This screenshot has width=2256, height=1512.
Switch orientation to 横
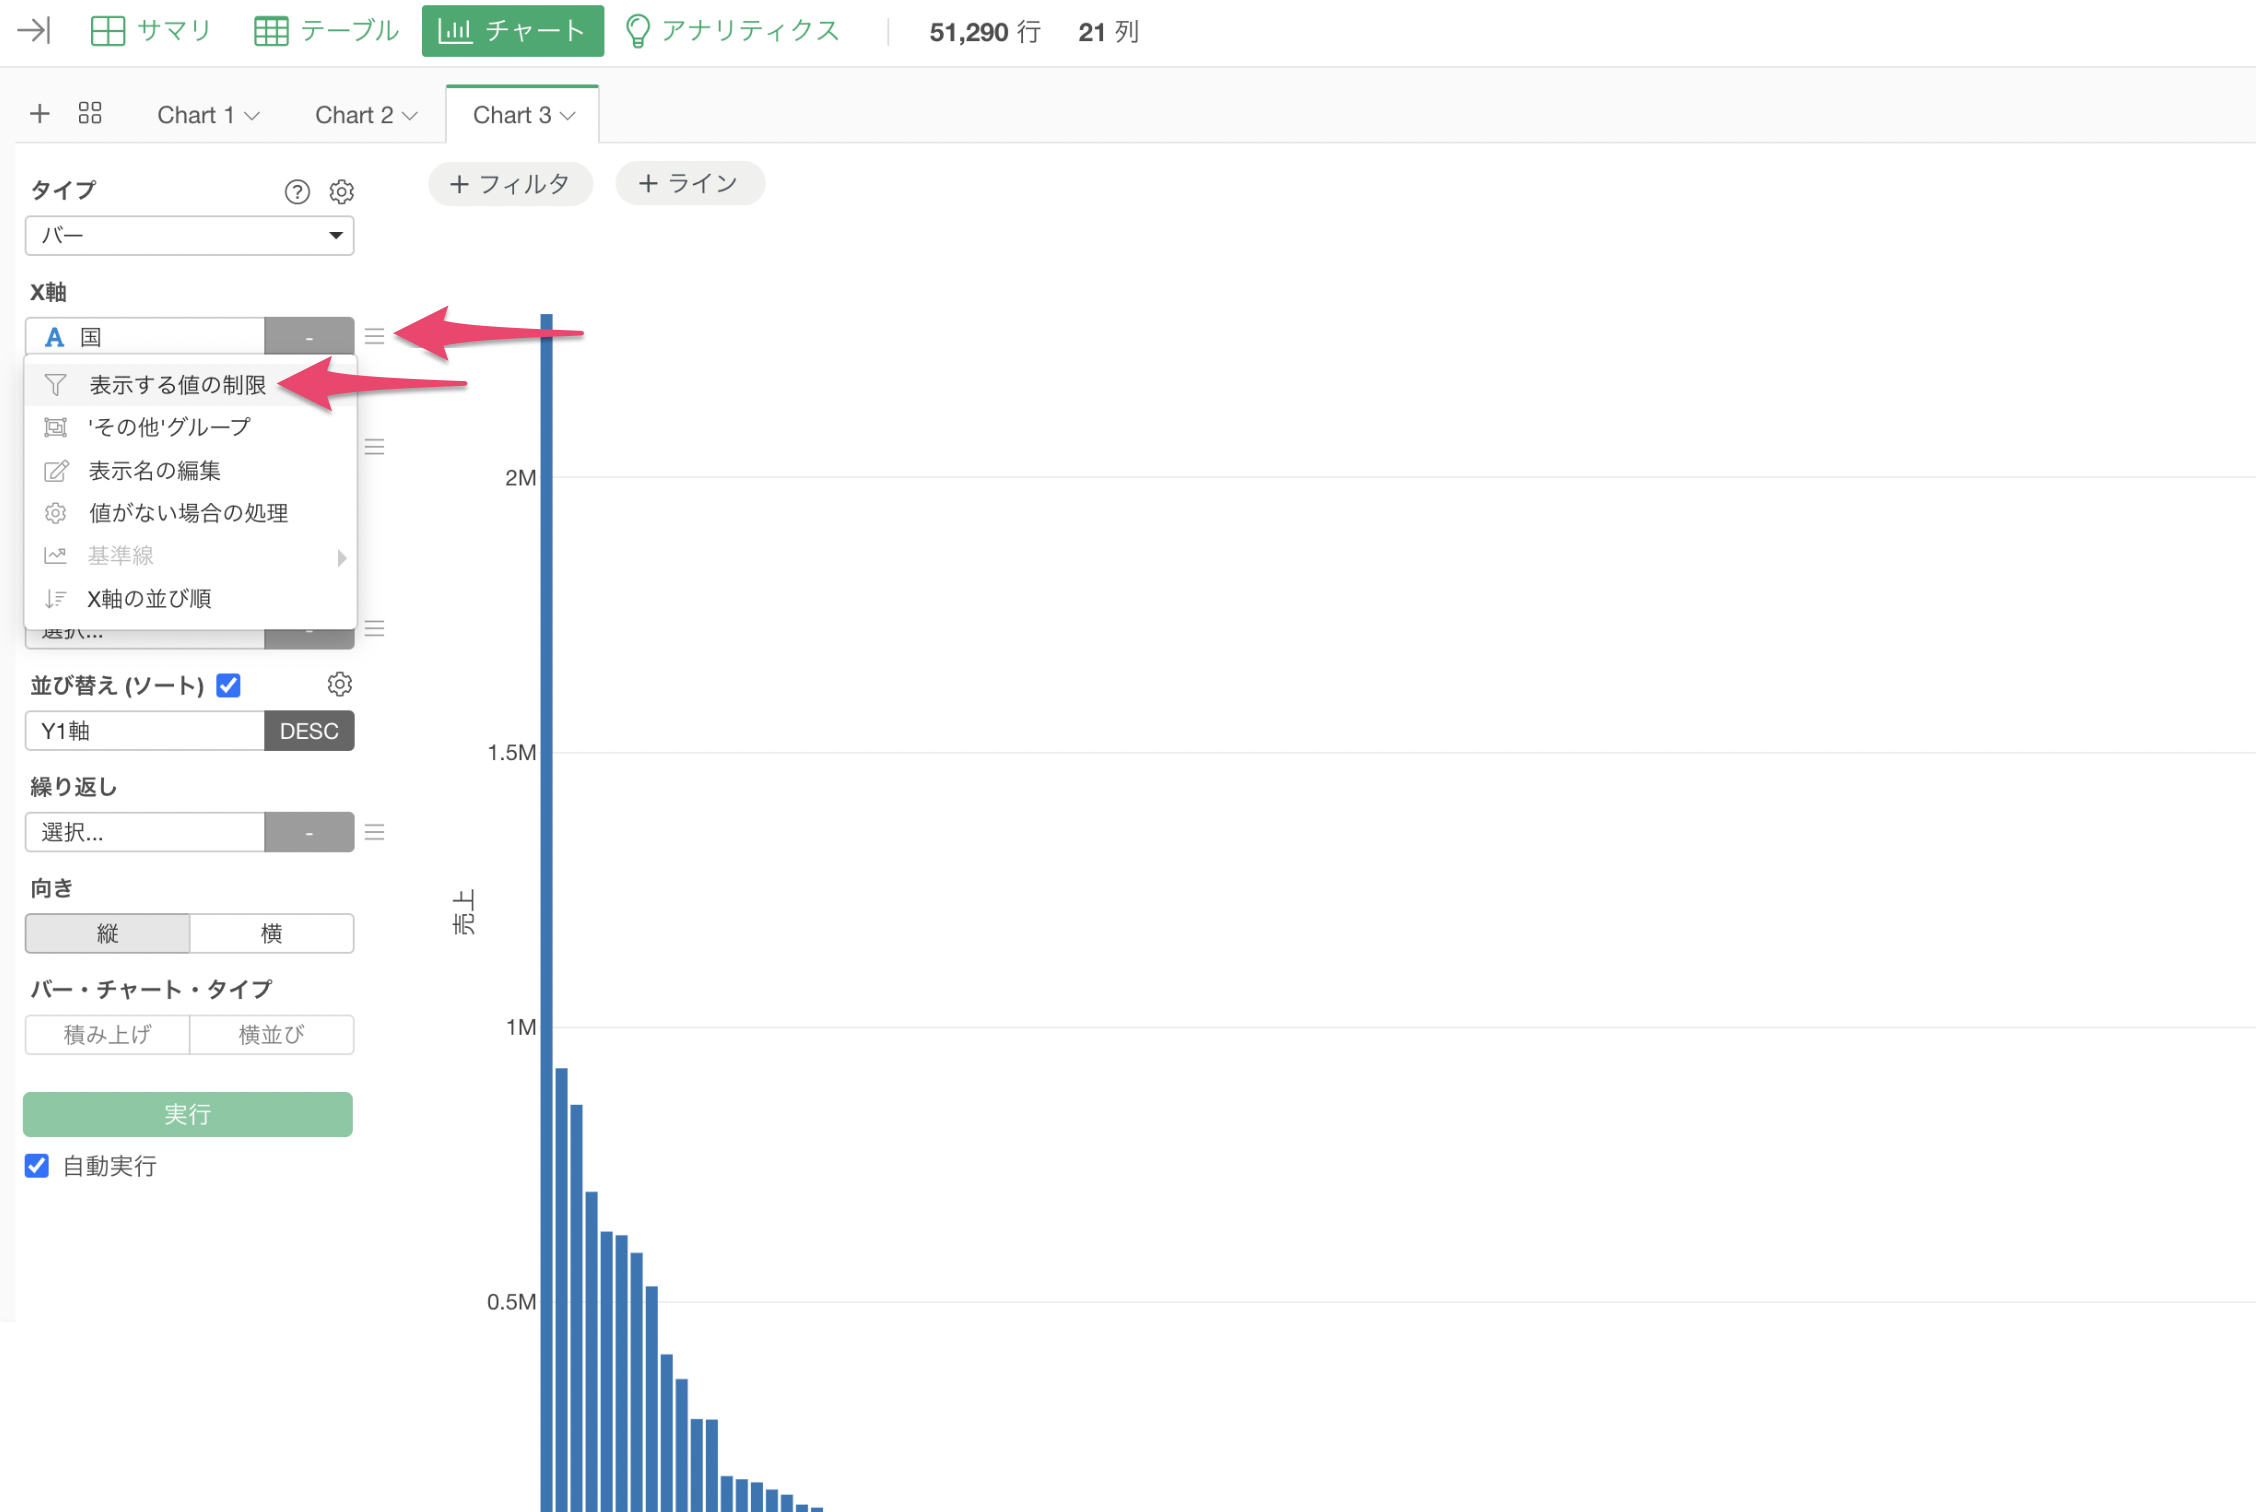[x=271, y=933]
